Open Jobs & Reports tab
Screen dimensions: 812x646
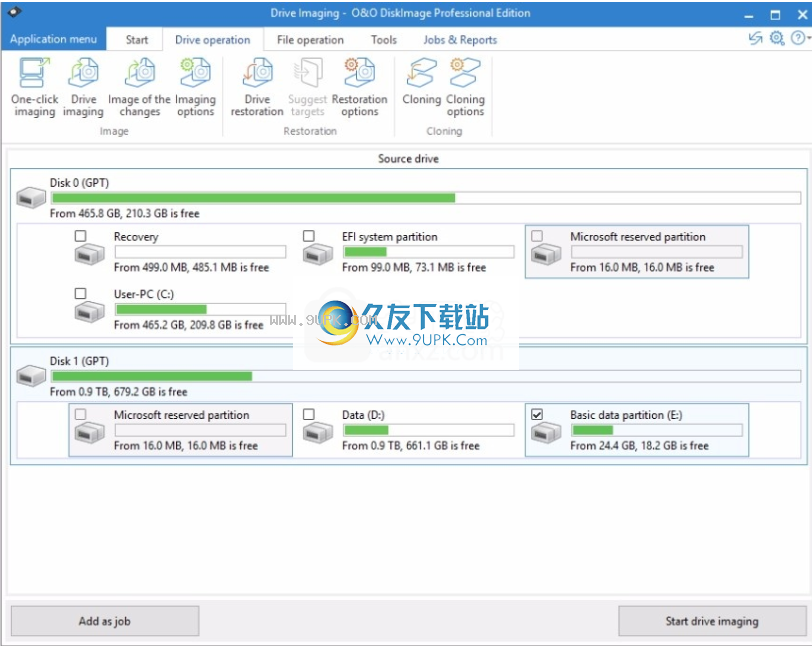click(x=460, y=40)
